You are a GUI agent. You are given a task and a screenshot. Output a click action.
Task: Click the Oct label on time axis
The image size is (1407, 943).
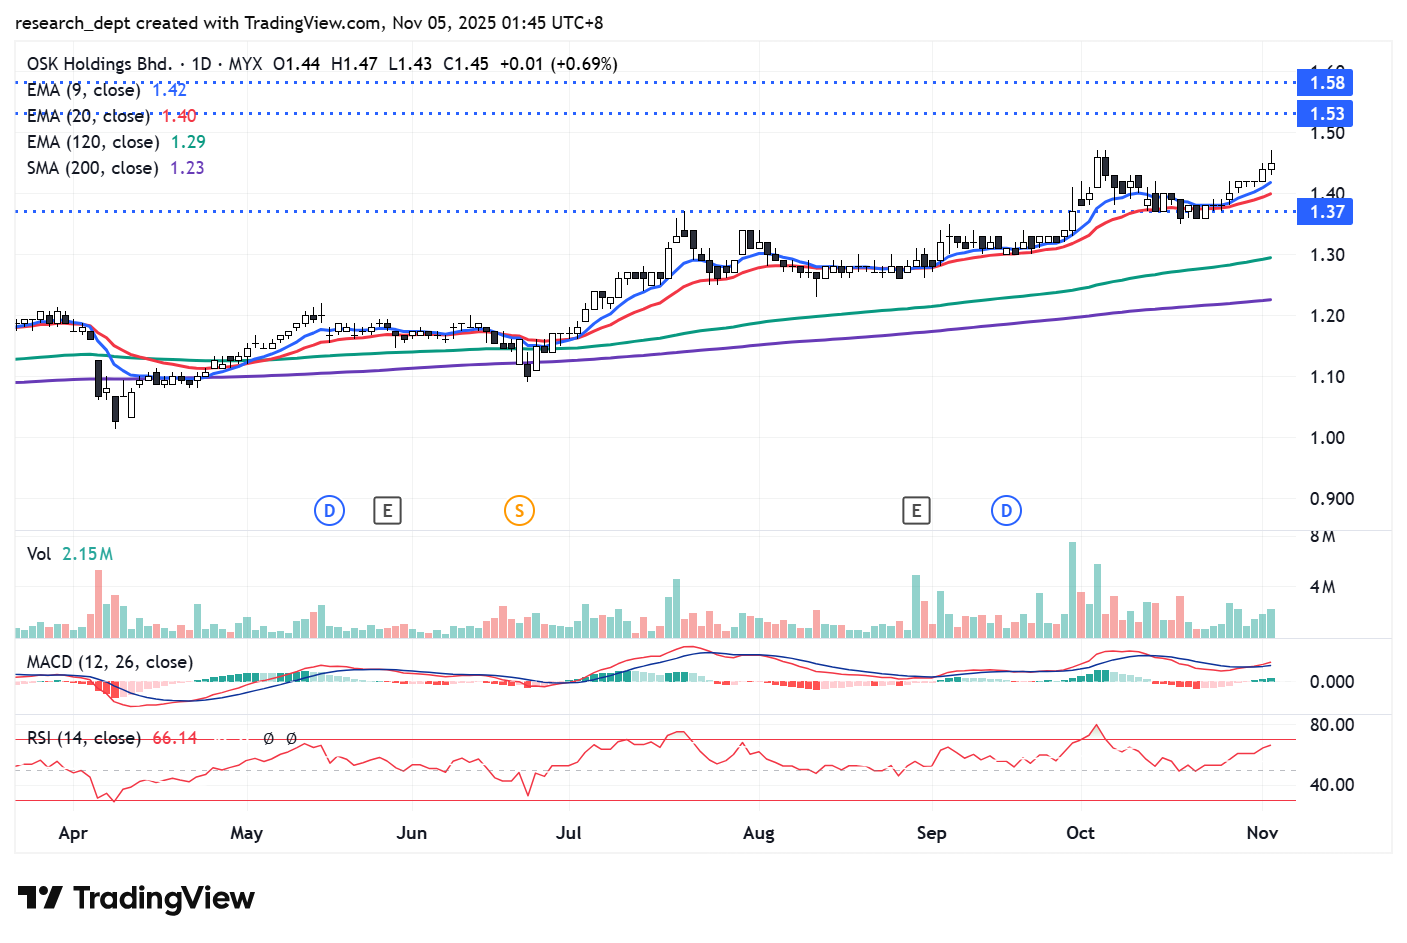click(x=1080, y=833)
